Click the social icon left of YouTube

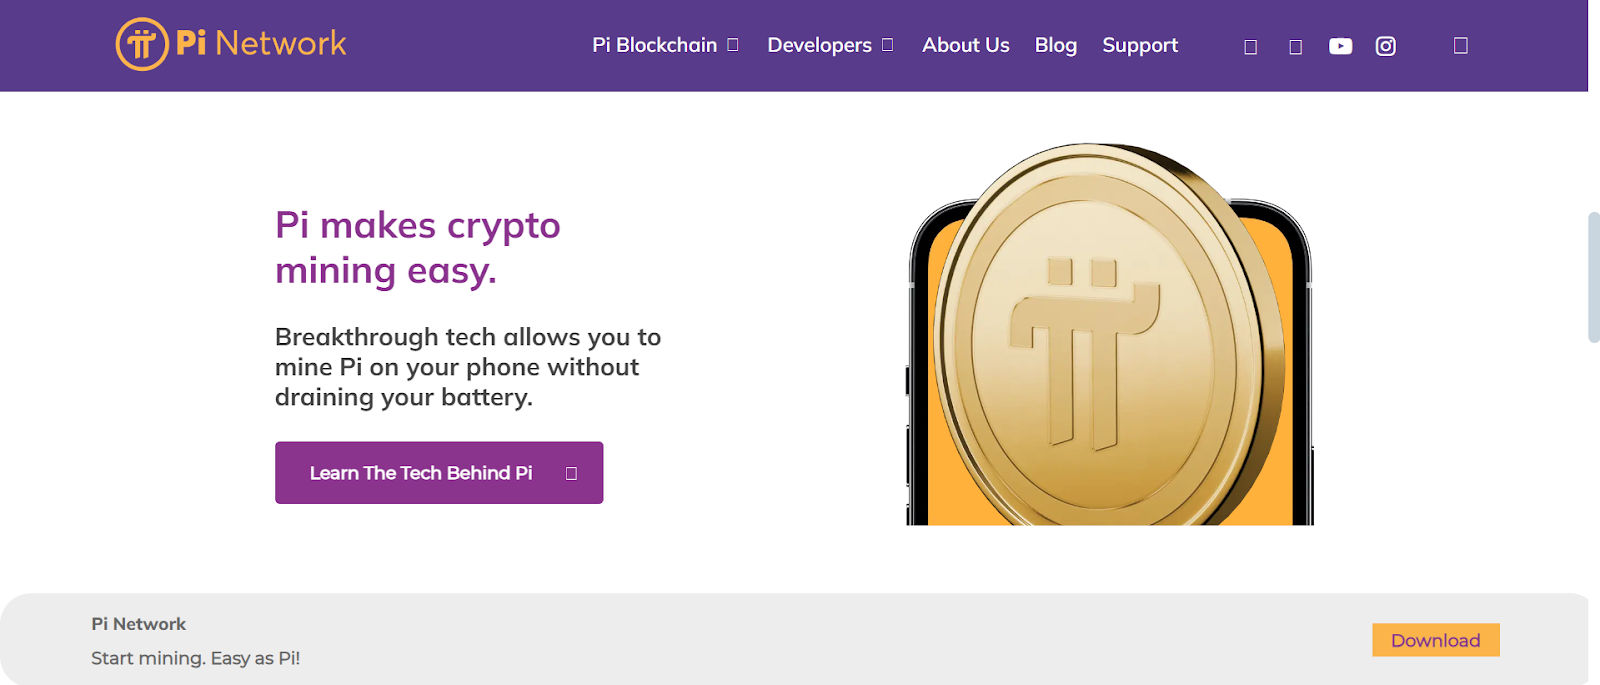point(1296,45)
